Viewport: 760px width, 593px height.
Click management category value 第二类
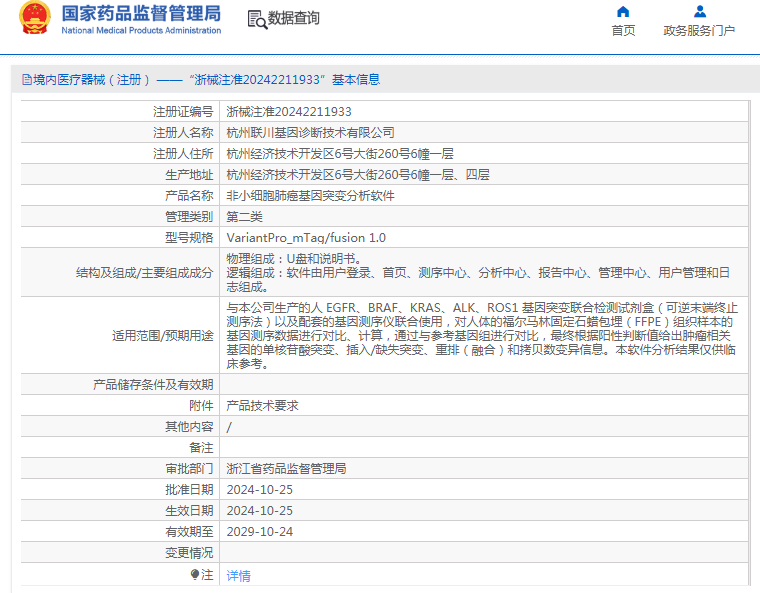click(x=244, y=217)
